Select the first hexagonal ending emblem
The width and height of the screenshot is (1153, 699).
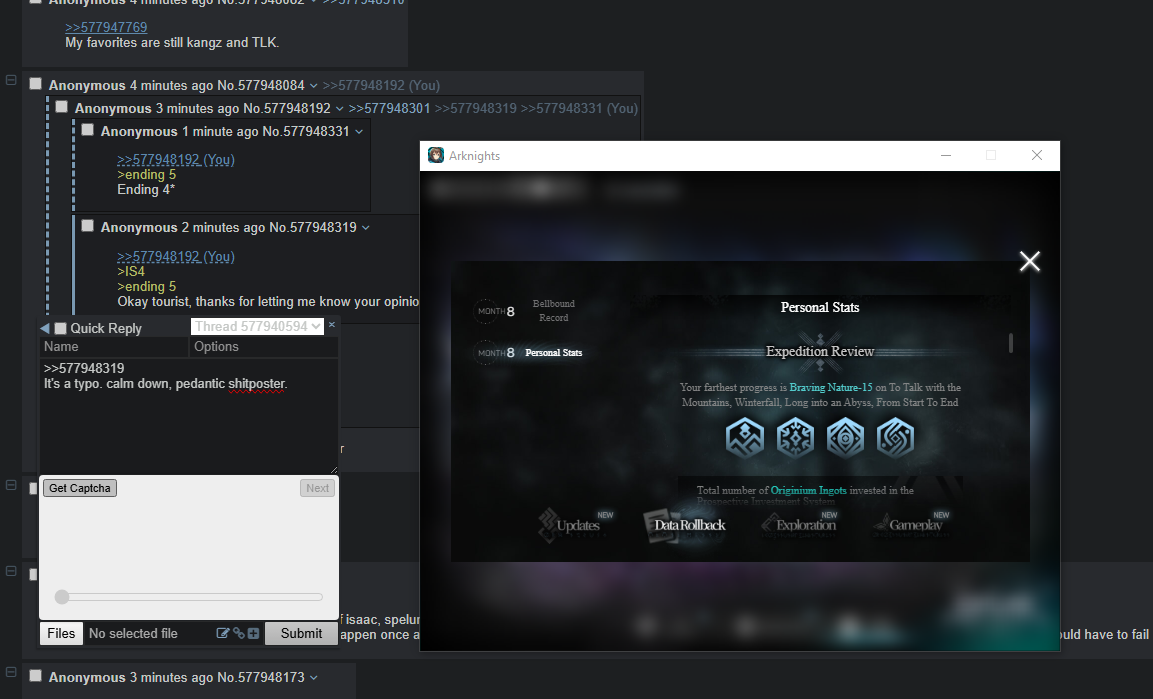coord(745,437)
